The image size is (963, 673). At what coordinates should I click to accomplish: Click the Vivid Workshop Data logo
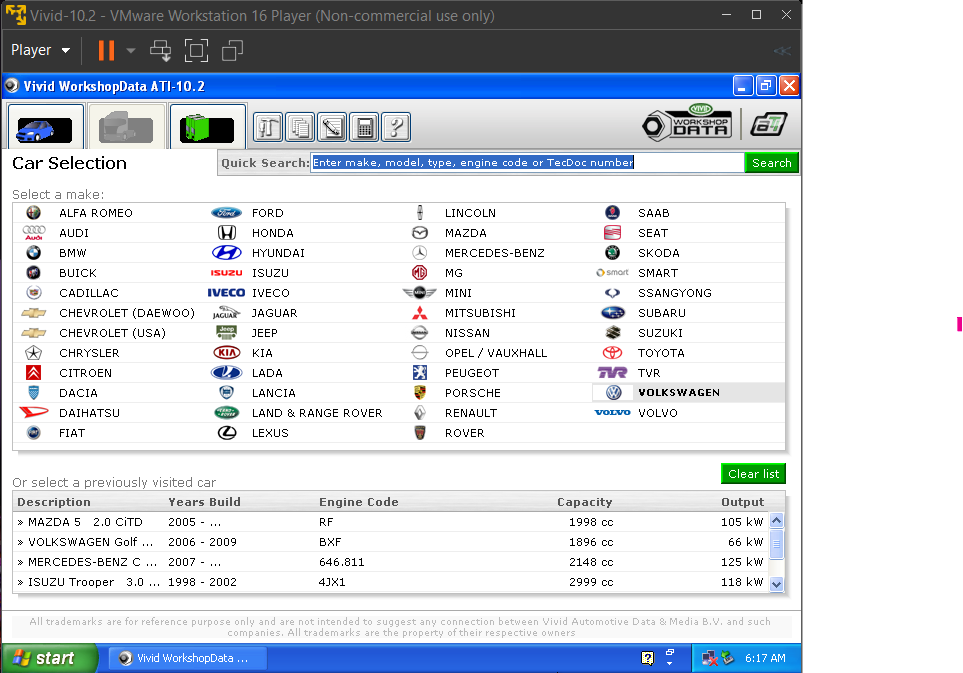point(687,123)
